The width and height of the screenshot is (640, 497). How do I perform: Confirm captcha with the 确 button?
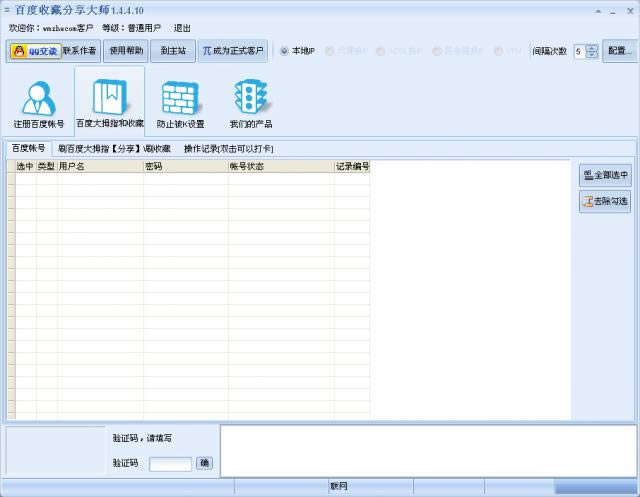click(204, 463)
